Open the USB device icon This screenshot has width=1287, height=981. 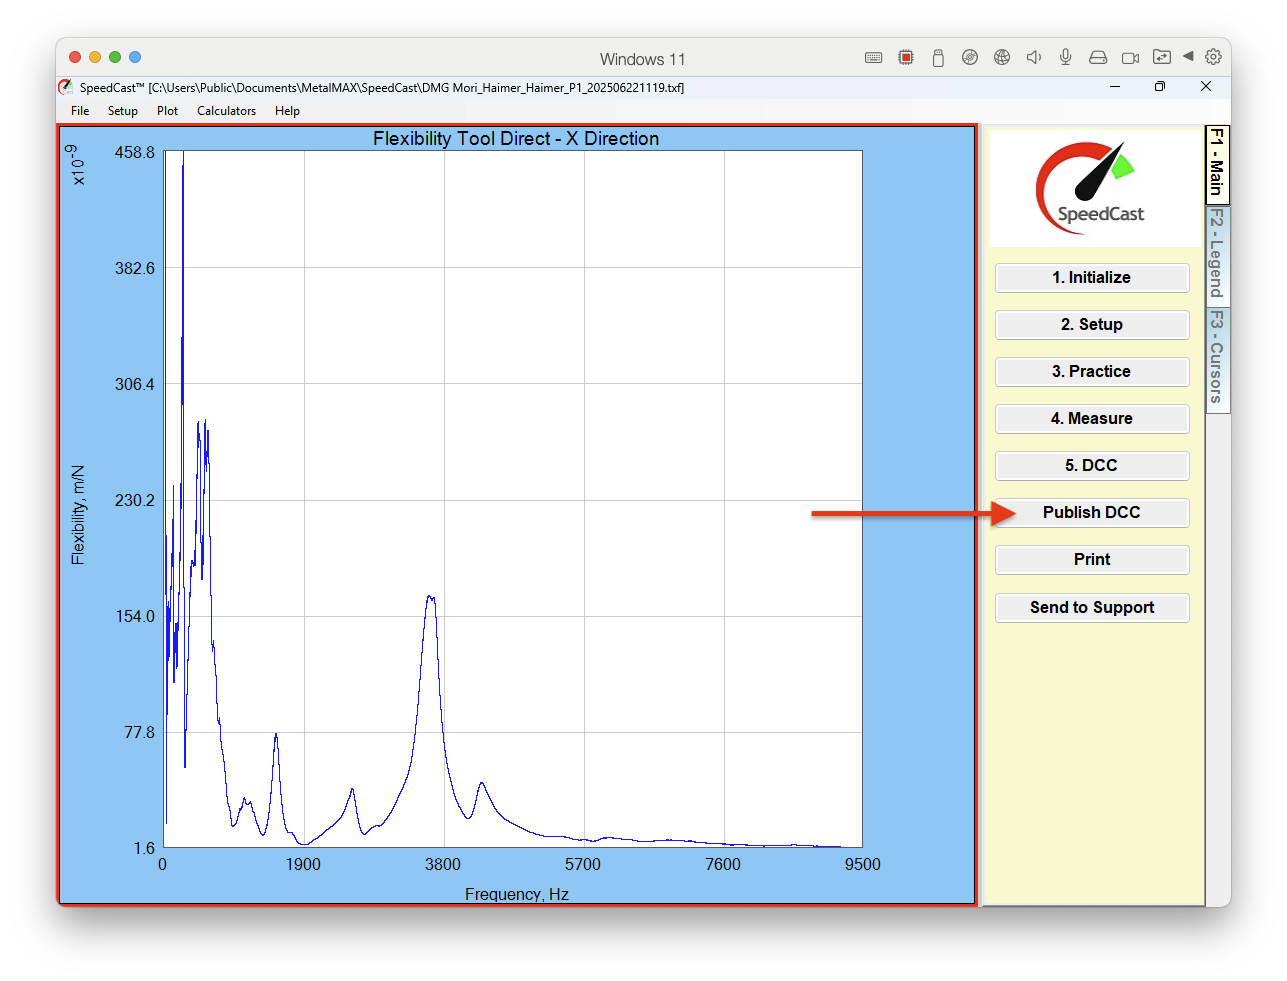coord(938,58)
